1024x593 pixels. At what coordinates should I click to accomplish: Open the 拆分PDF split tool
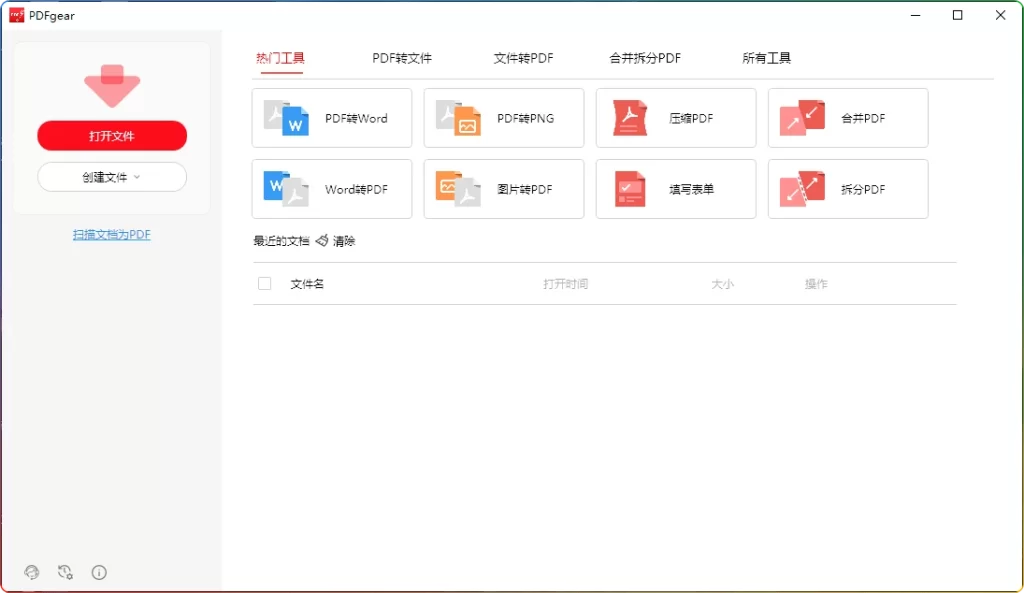[x=847, y=189]
